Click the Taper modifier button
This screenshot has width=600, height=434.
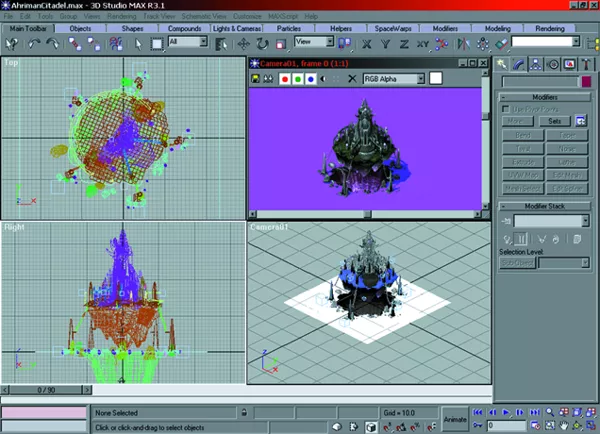pos(567,135)
